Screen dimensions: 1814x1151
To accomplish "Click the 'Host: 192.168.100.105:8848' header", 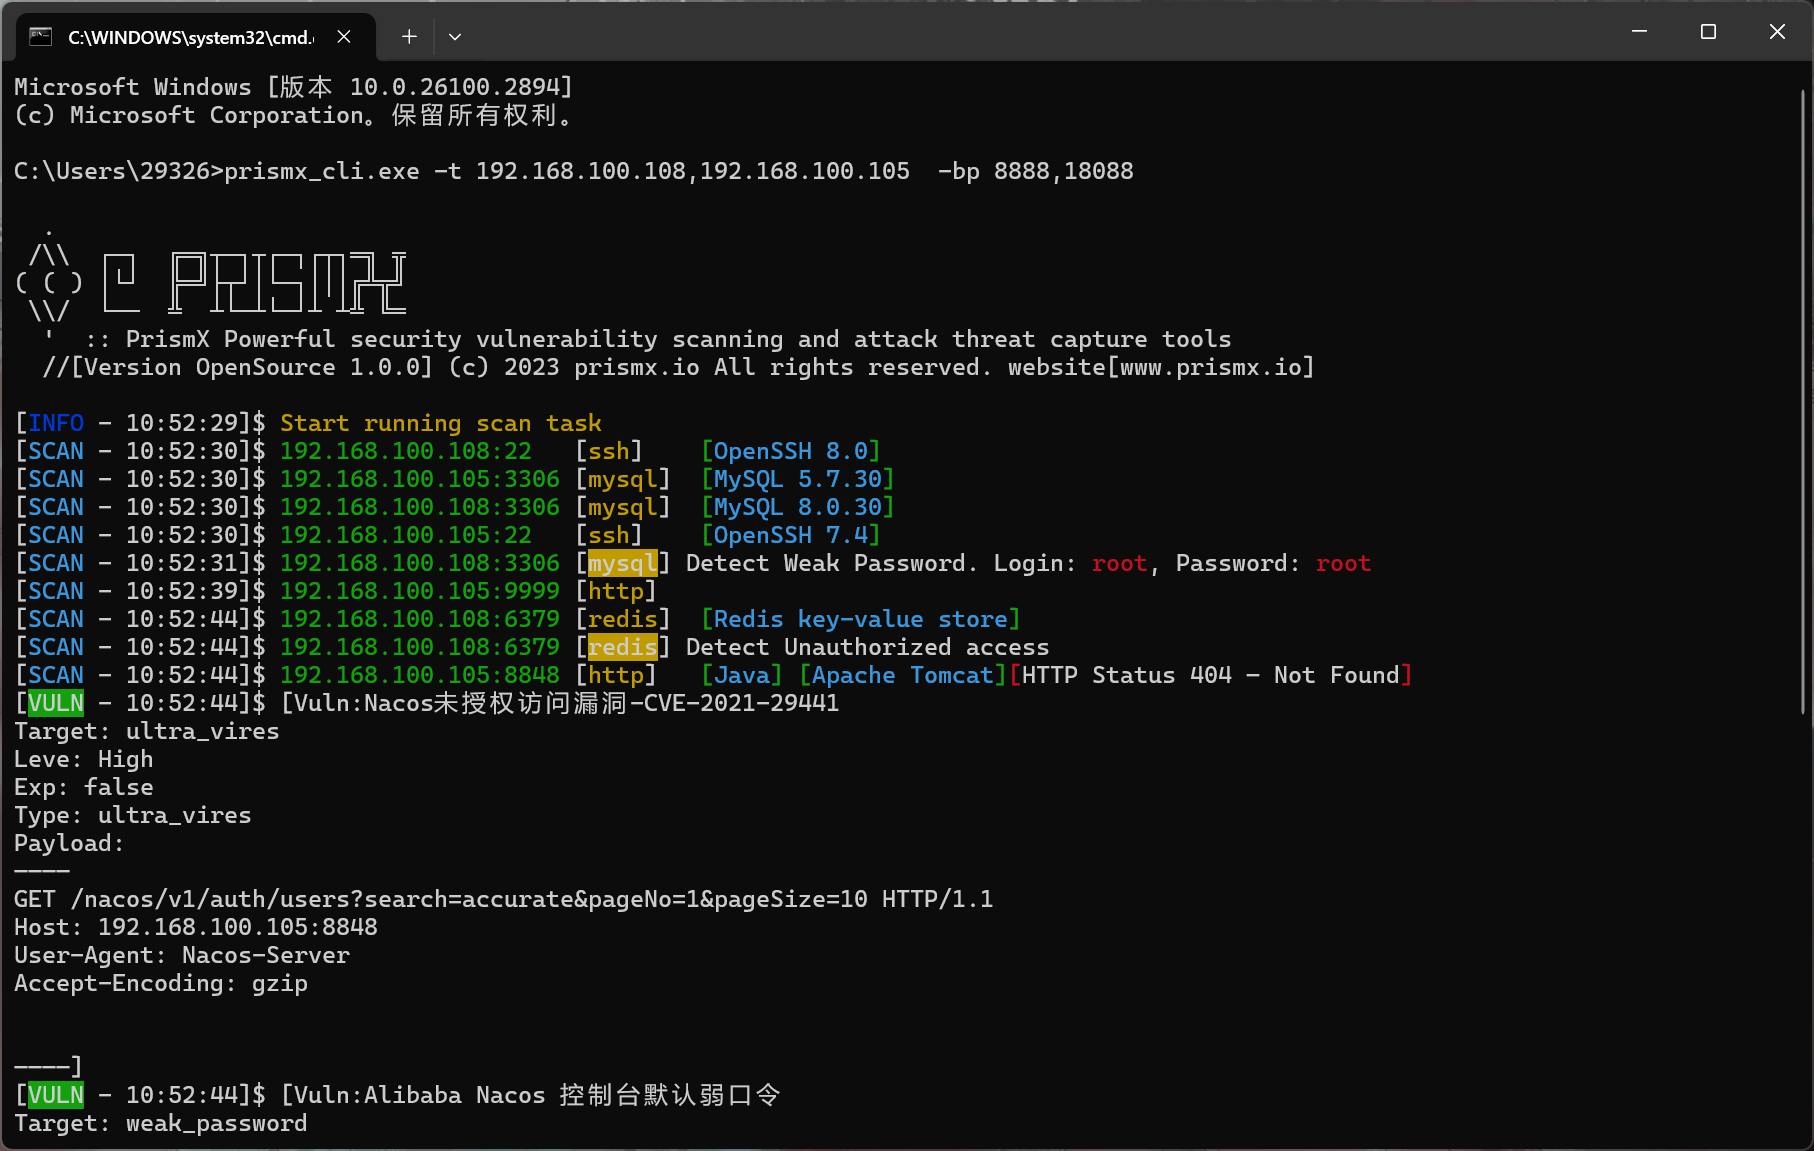I will (x=196, y=928).
